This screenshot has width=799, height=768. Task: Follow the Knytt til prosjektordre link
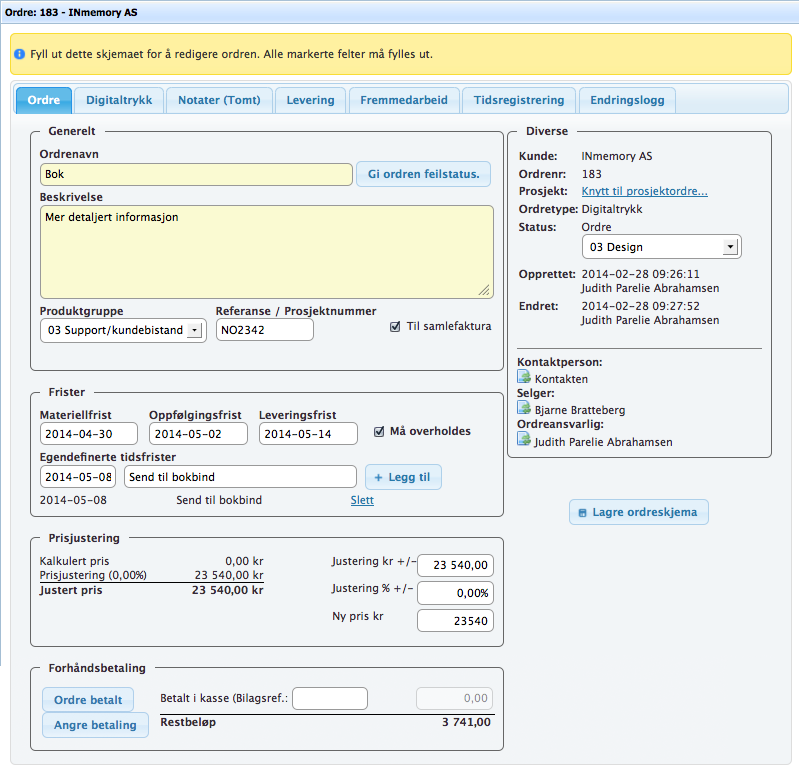(644, 191)
